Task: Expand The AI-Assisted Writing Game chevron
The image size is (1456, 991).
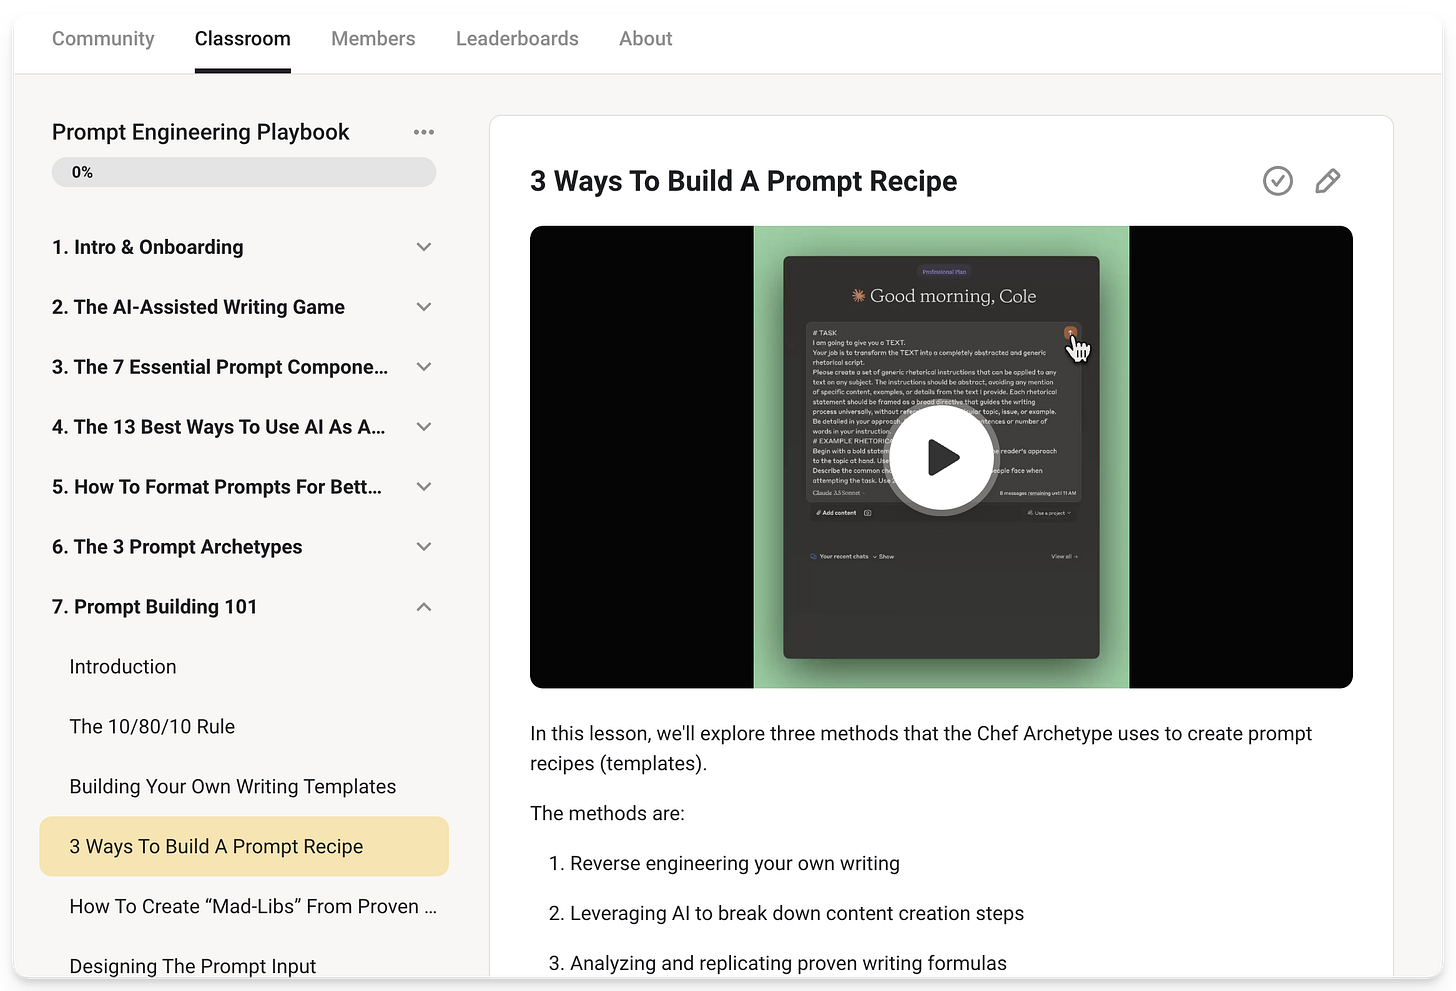Action: (424, 307)
